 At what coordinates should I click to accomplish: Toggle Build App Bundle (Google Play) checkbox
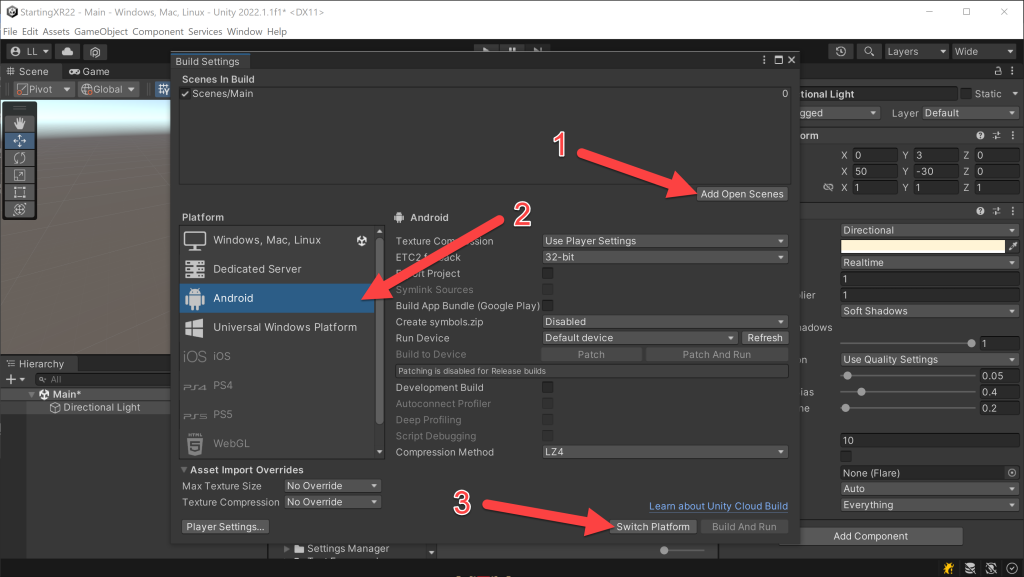click(547, 305)
